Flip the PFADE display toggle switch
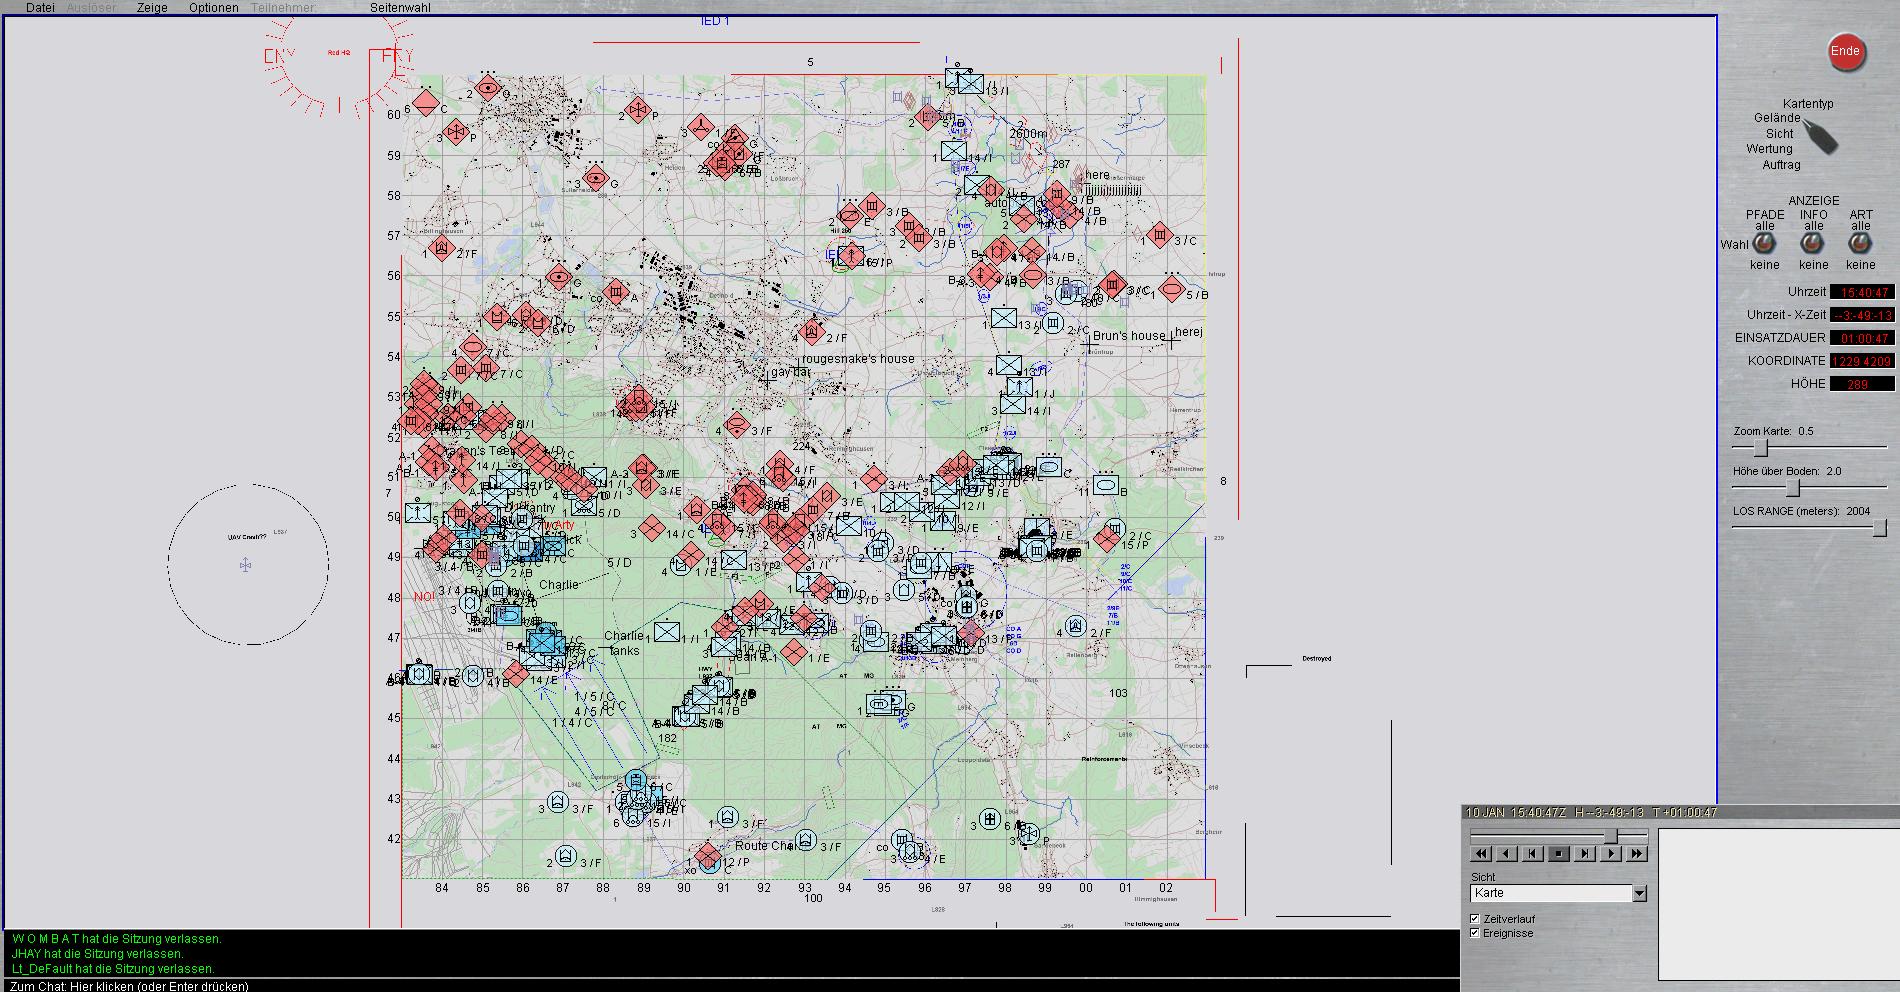 click(1765, 243)
